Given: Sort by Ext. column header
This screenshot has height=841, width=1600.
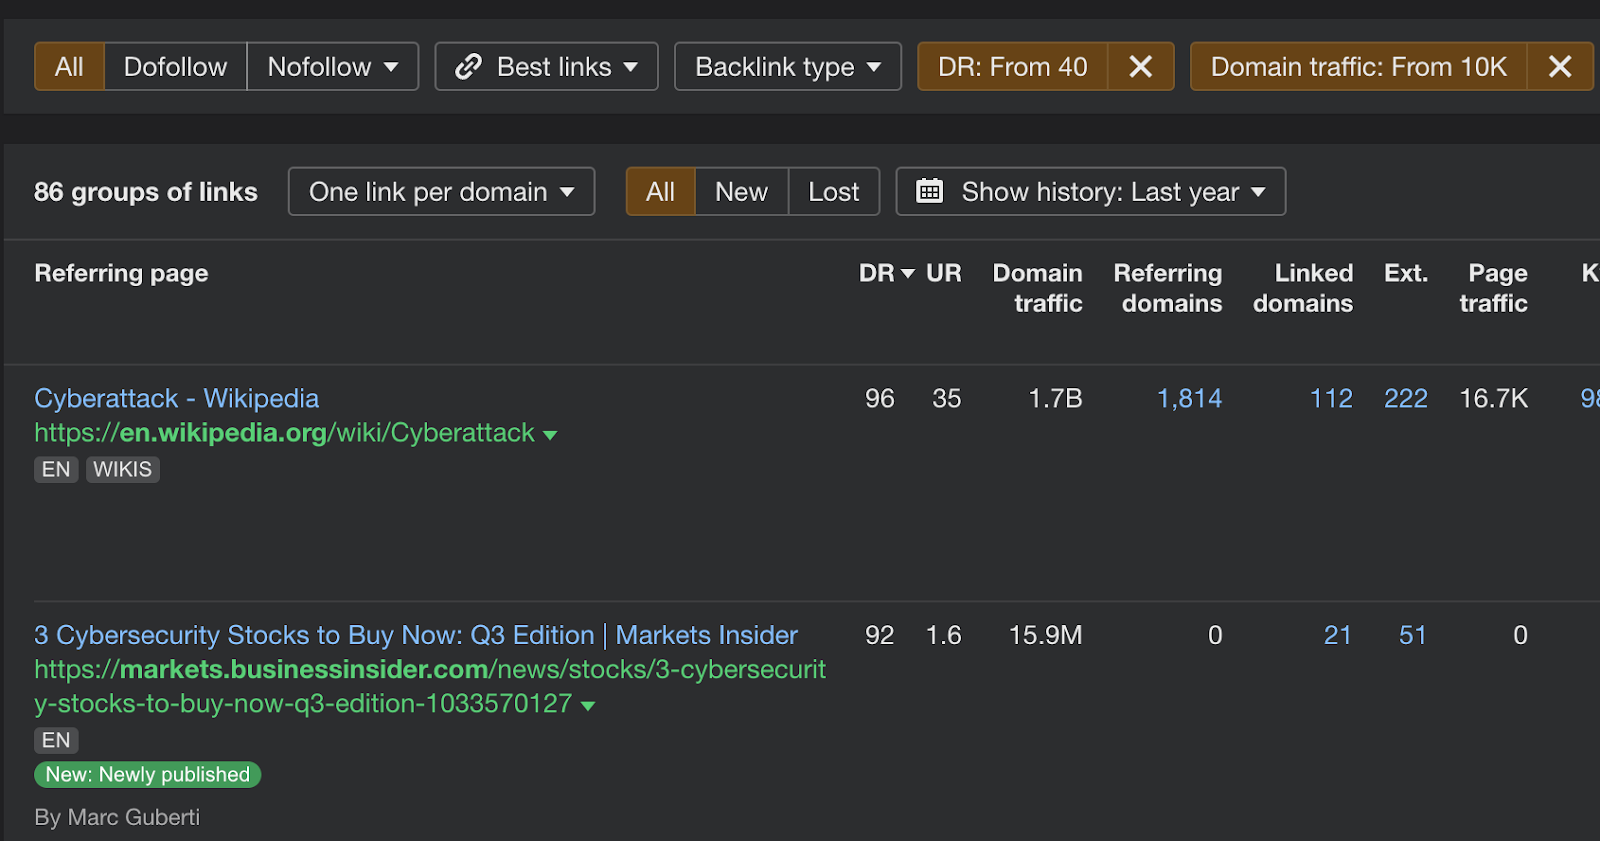Looking at the screenshot, I should click(1405, 273).
